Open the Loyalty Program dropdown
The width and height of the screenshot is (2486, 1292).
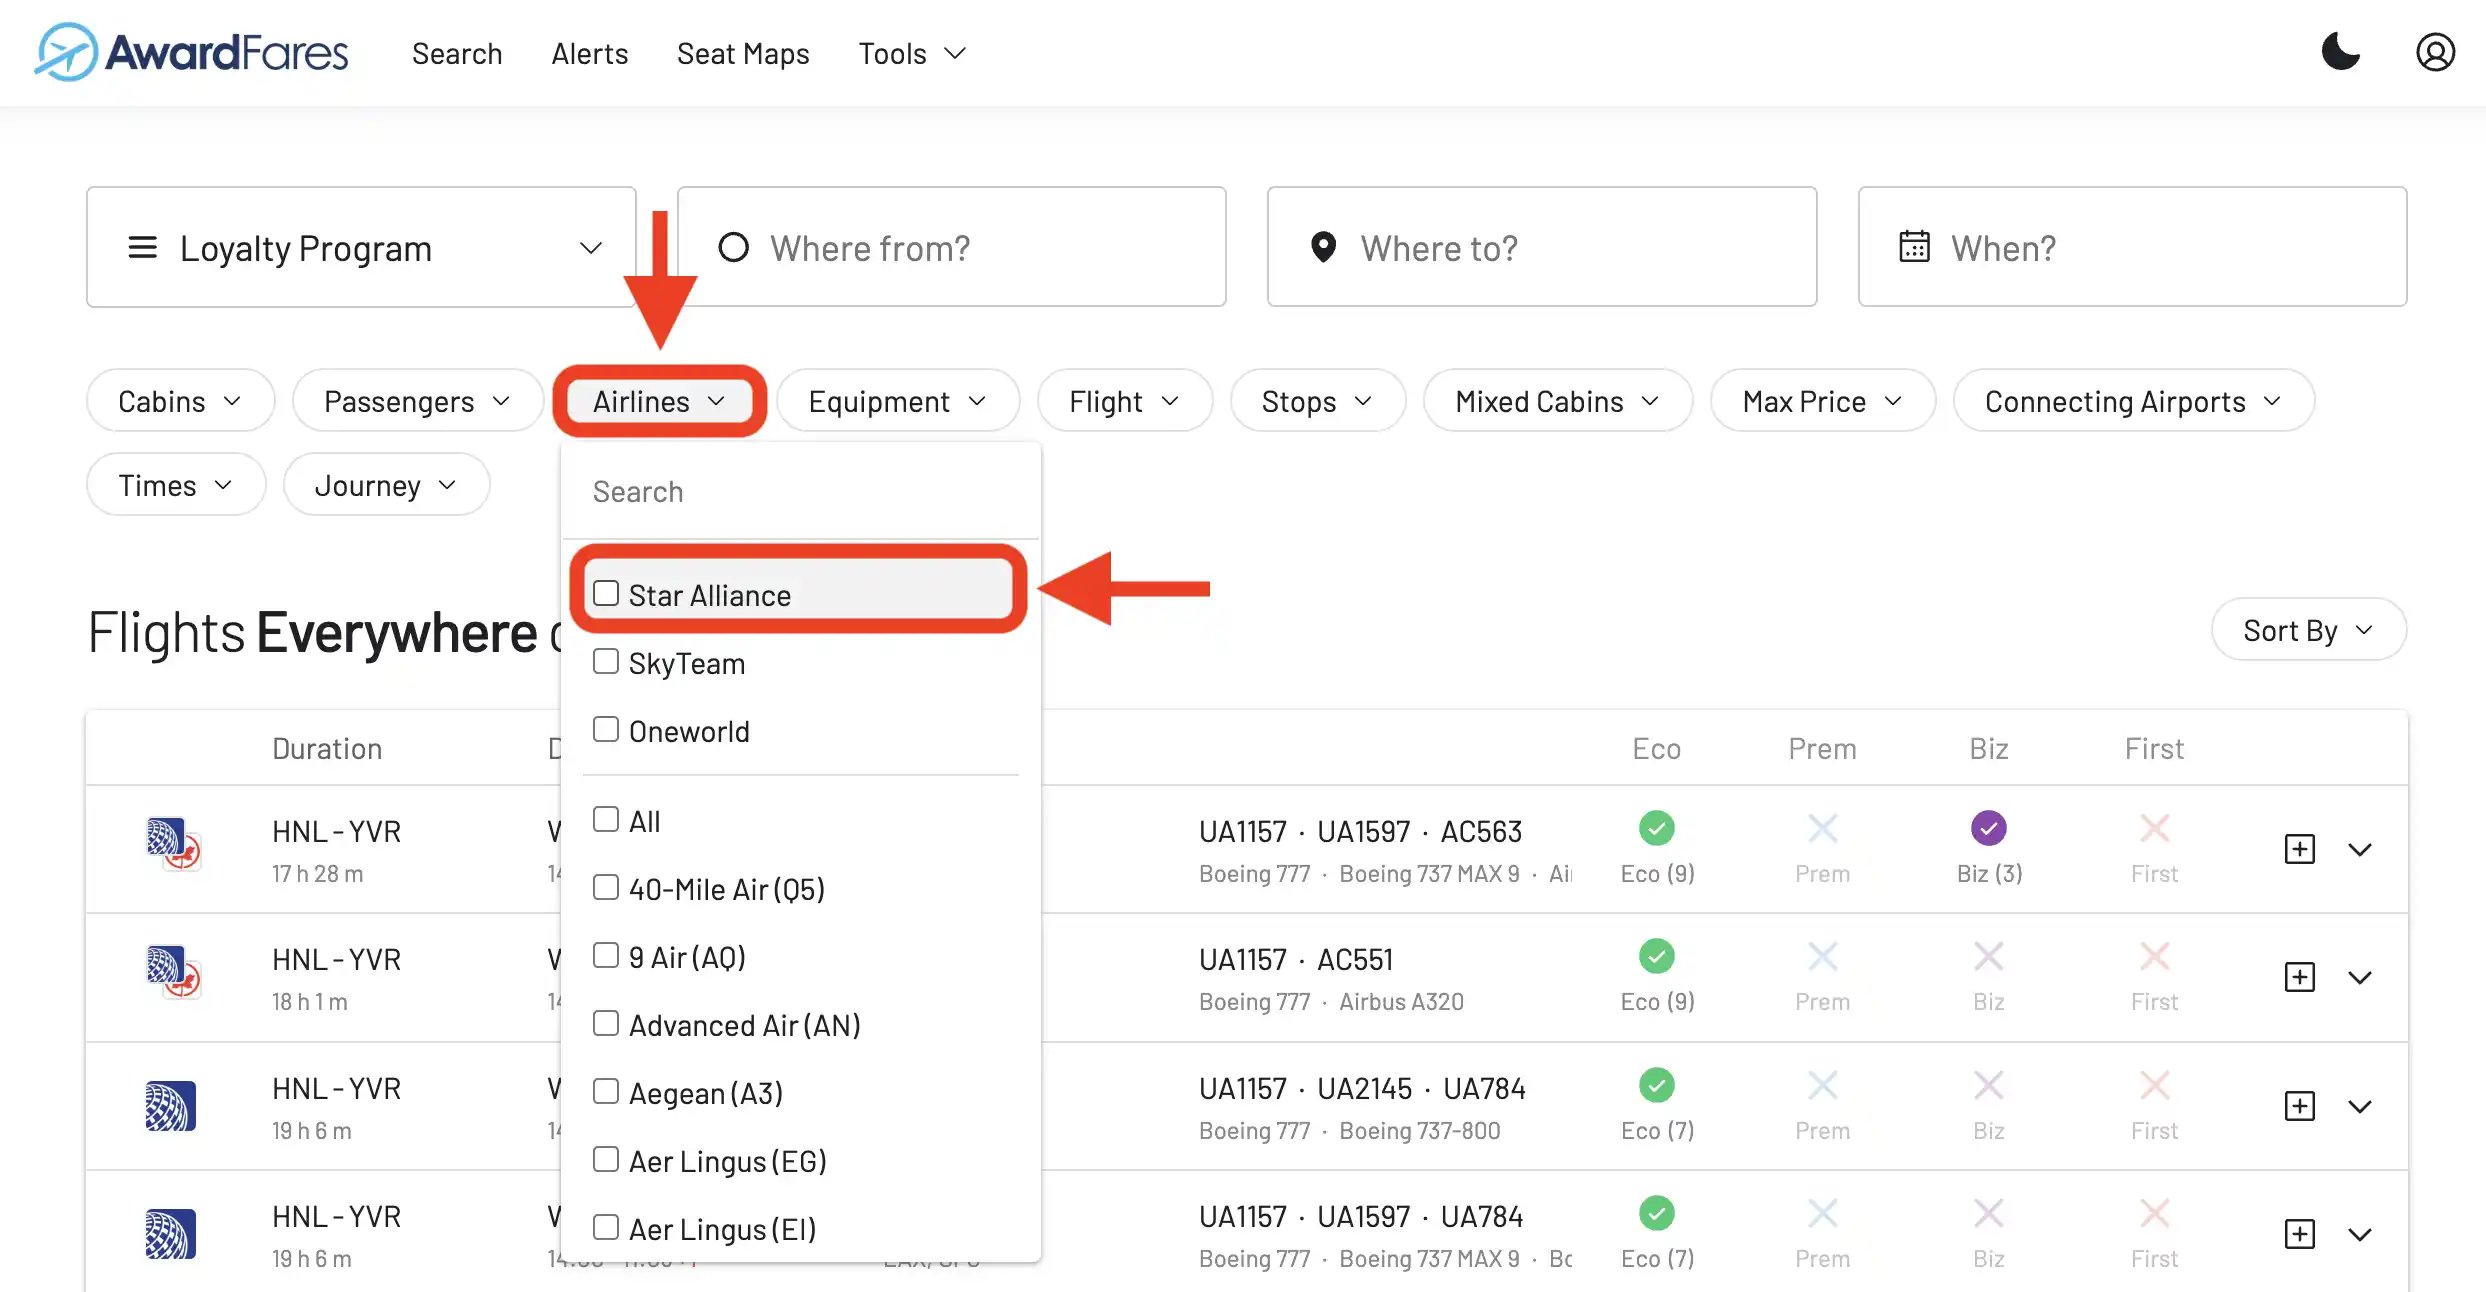click(x=361, y=247)
